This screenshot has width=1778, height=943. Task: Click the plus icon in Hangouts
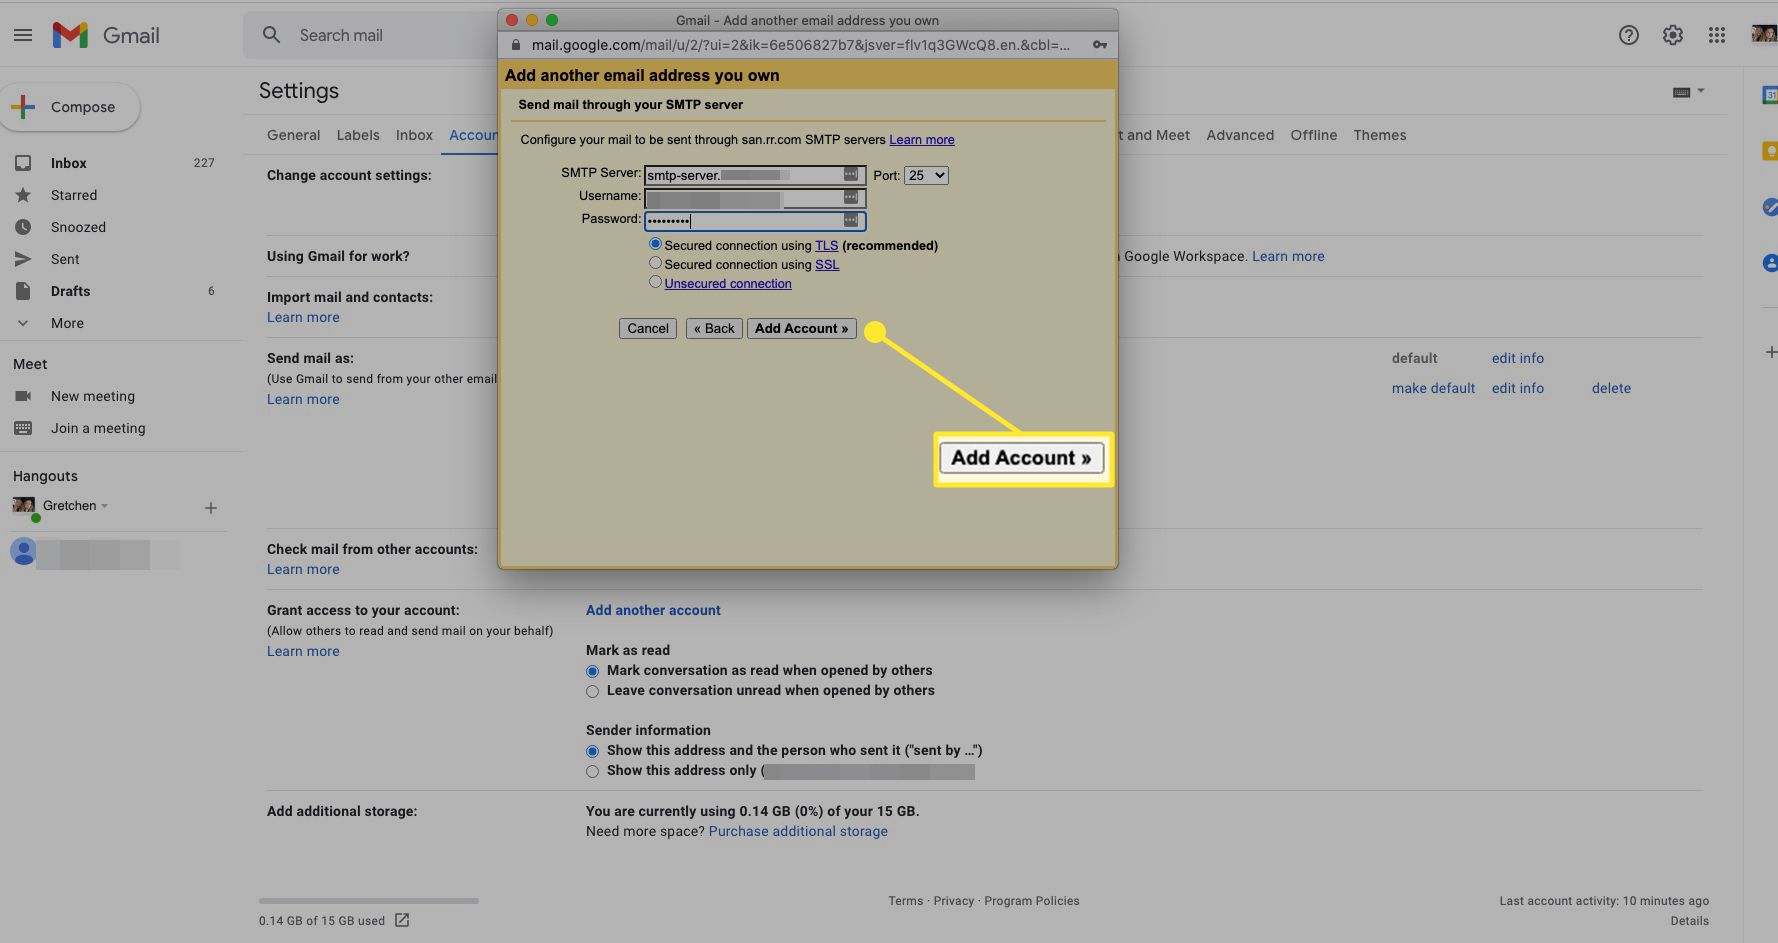click(211, 508)
